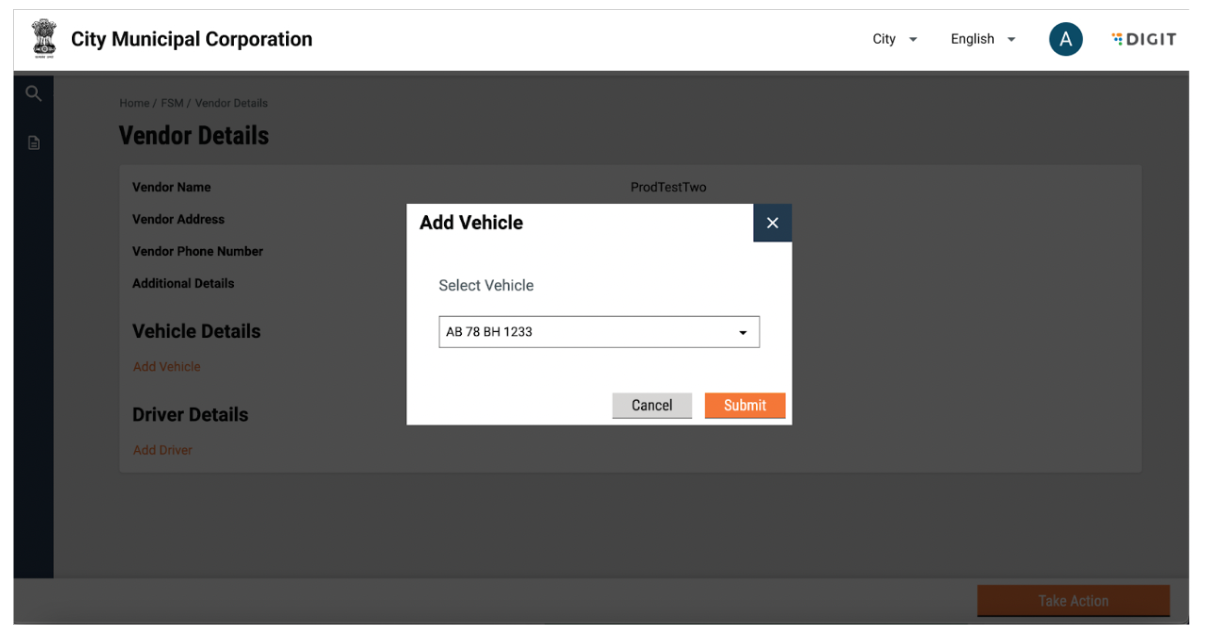Submit the selected vehicle
Viewport: 1216px width, 634px height.
point(745,405)
